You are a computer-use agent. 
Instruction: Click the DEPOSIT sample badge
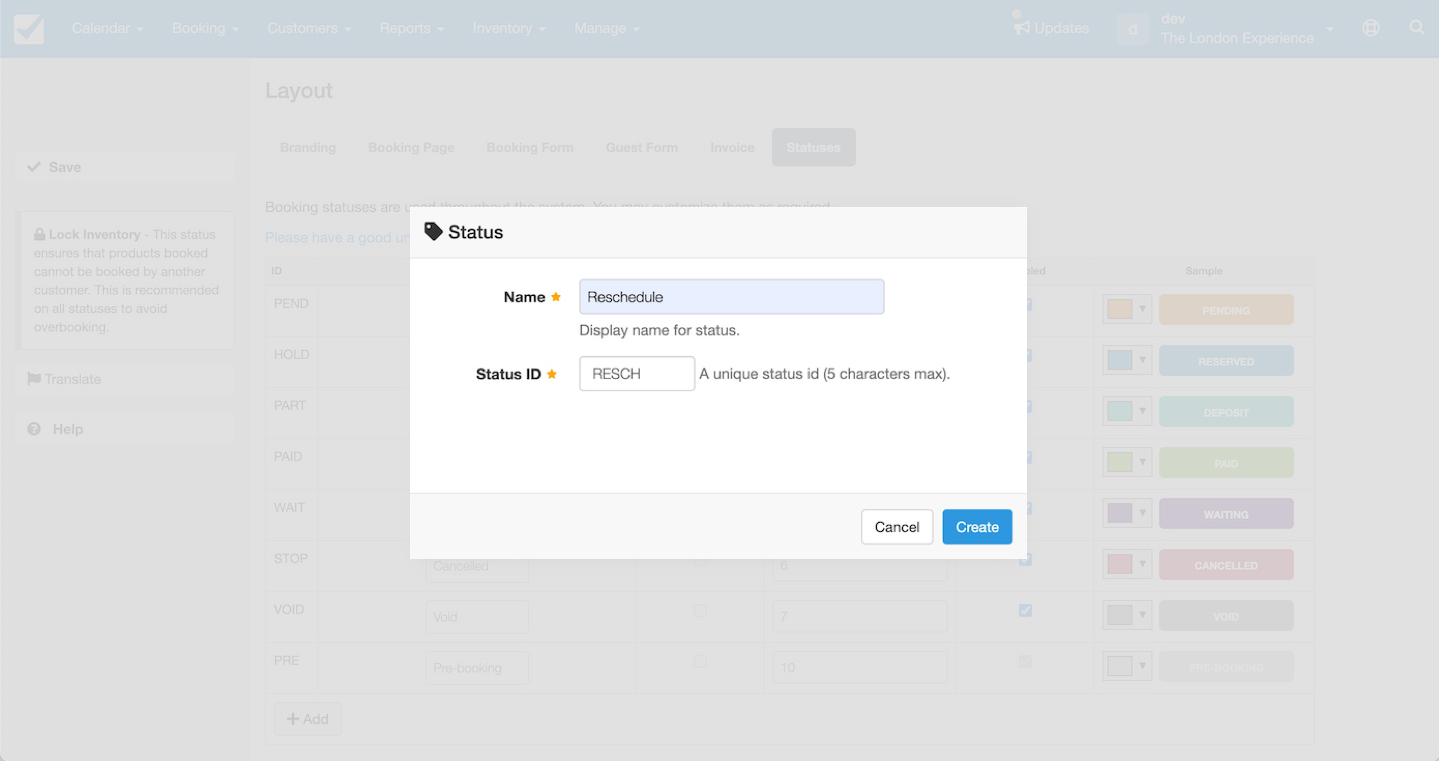[x=1226, y=412]
